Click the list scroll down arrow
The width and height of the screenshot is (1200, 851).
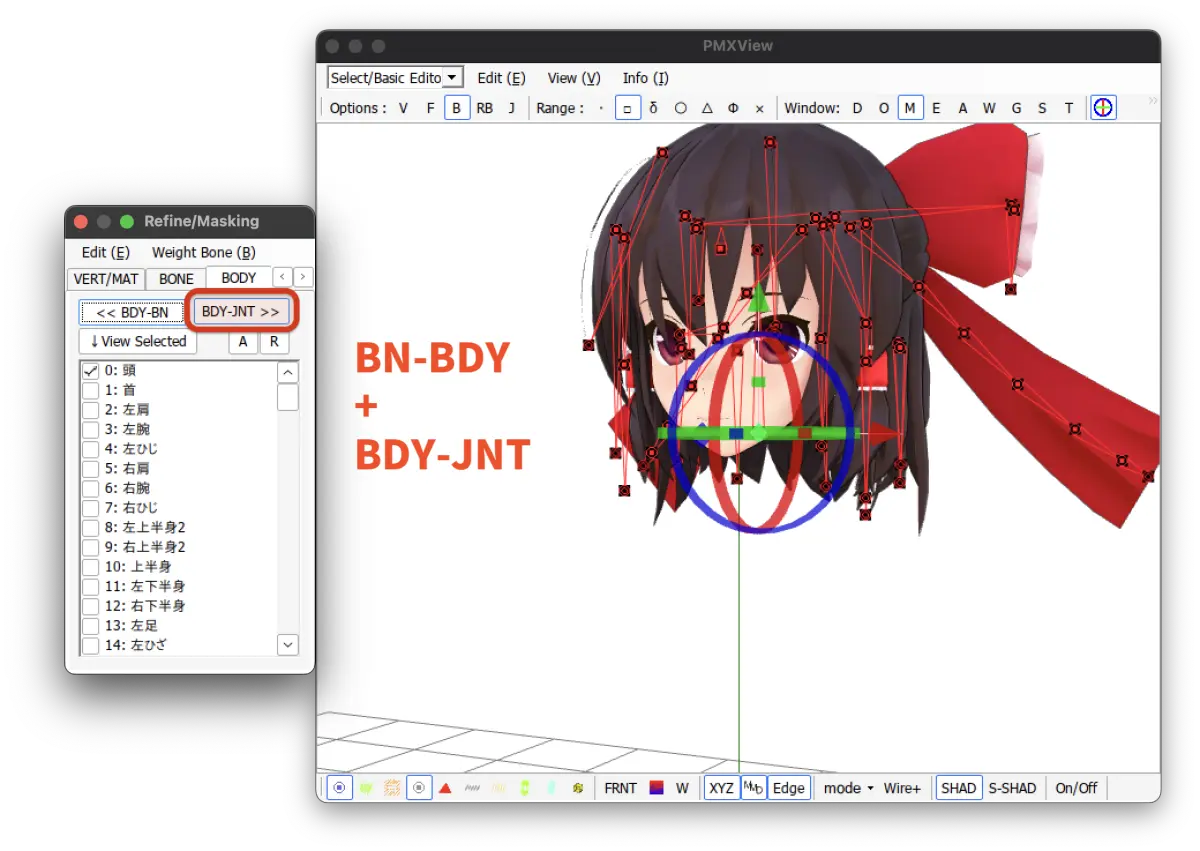pos(288,645)
